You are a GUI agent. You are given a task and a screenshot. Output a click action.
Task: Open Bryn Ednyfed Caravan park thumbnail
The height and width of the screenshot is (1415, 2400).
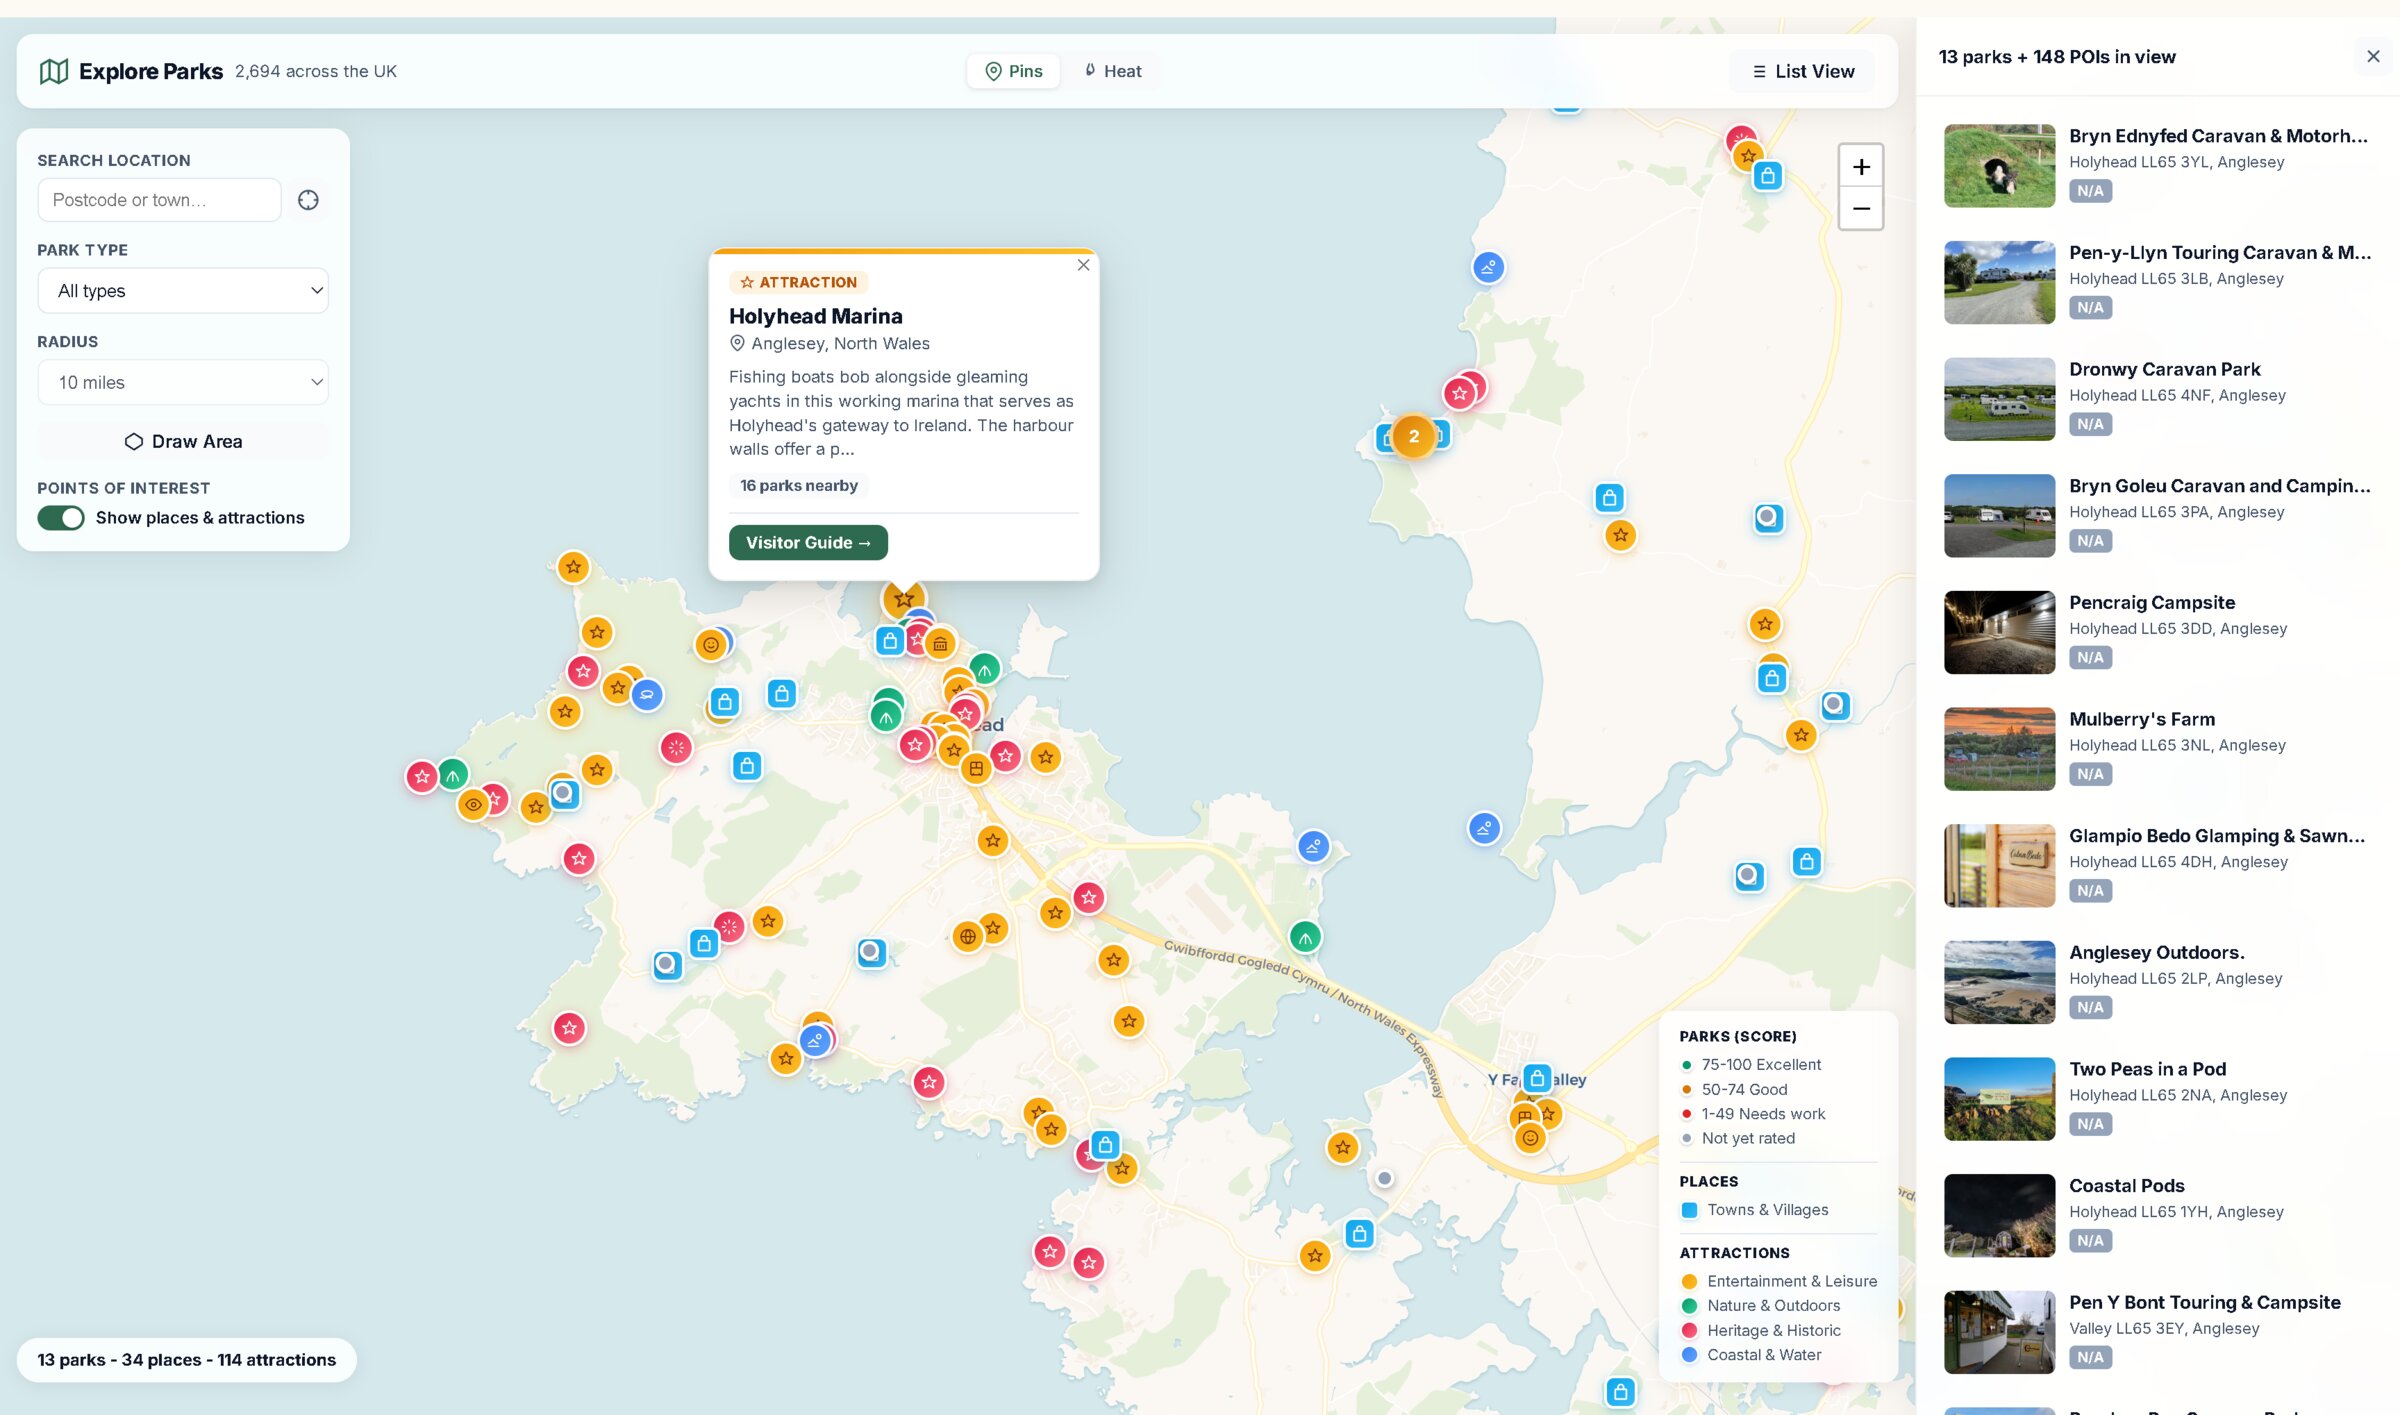(x=1998, y=165)
